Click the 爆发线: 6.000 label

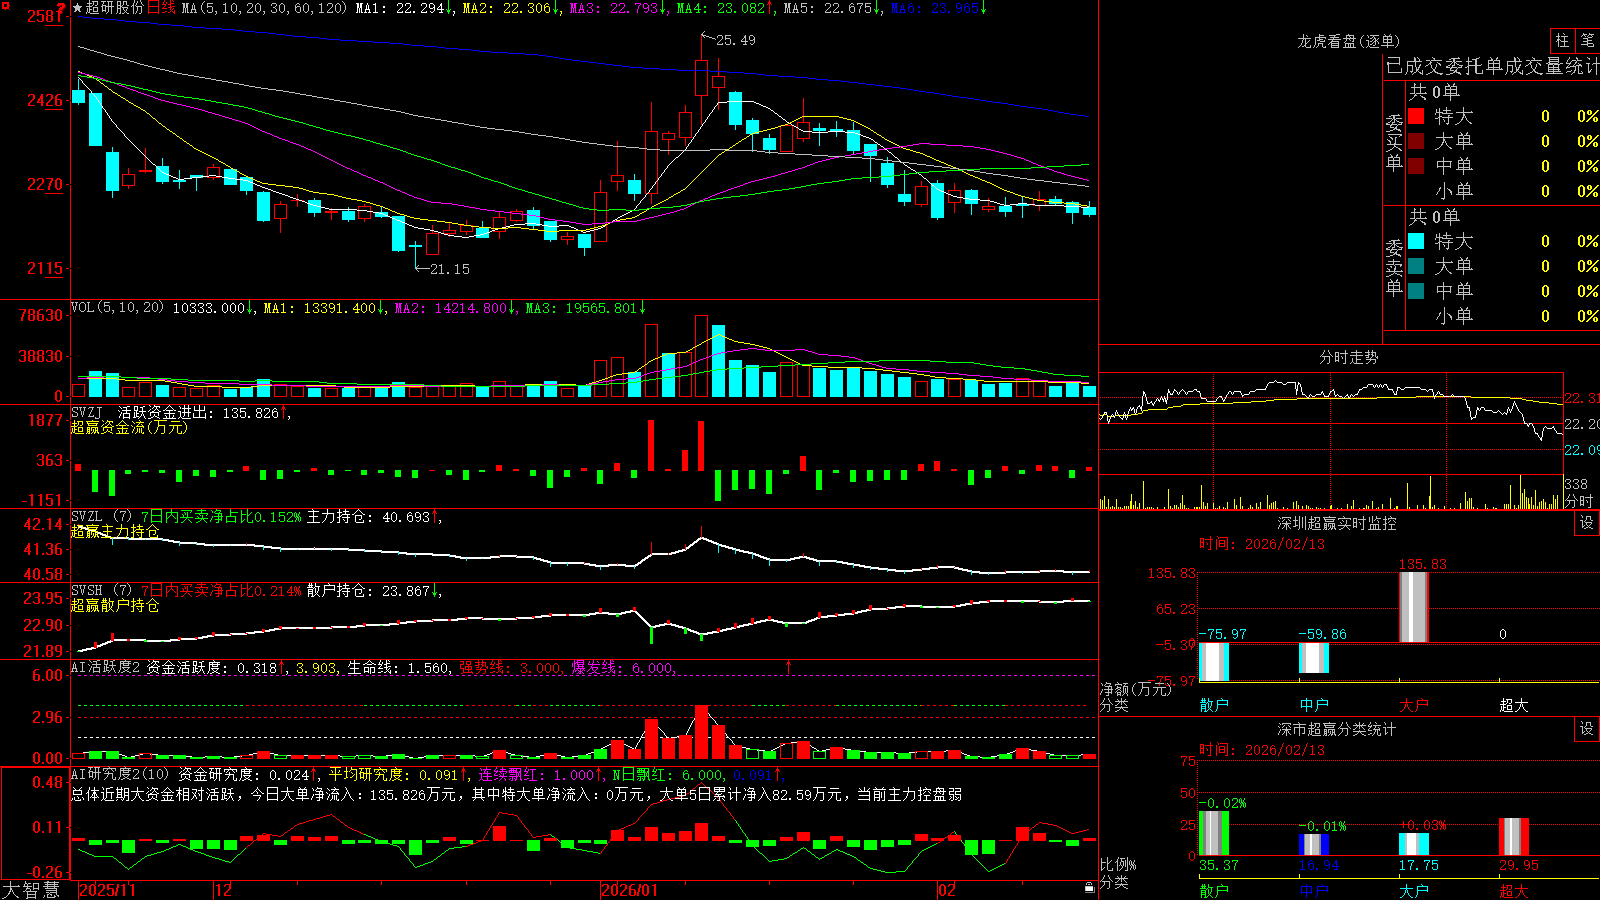tap(622, 668)
